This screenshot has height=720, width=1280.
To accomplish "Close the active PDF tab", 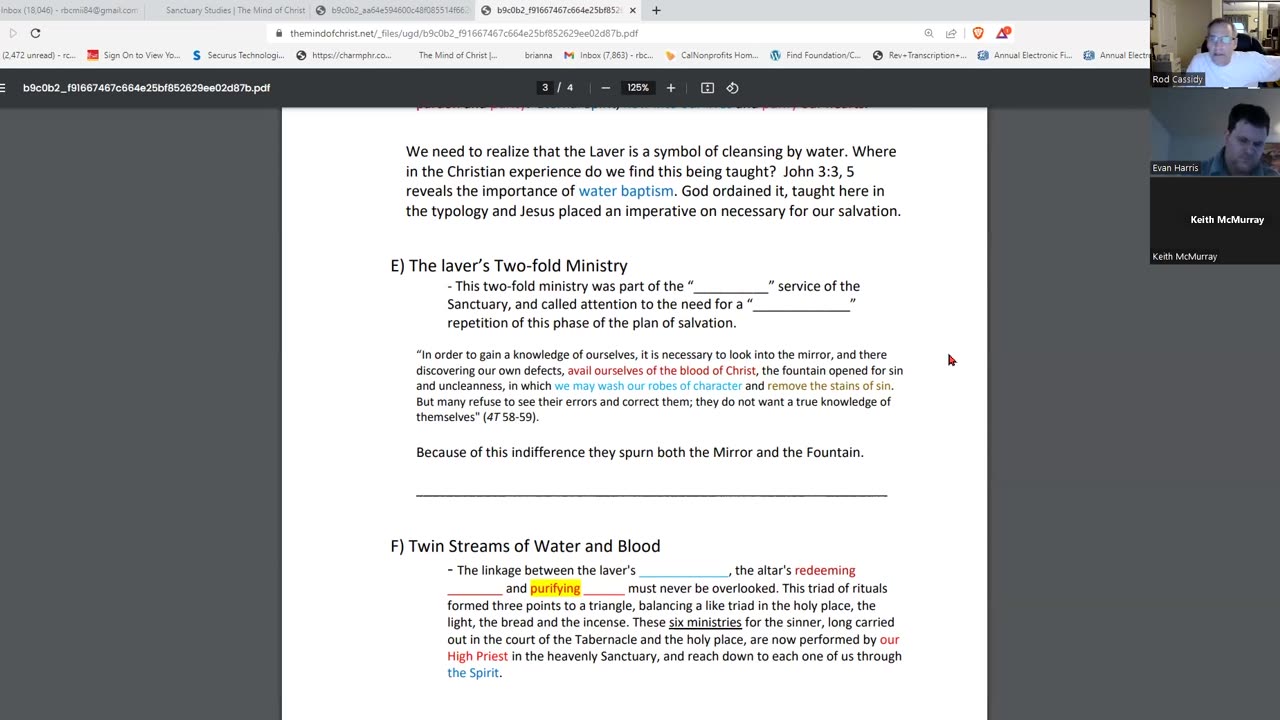I will [x=632, y=10].
